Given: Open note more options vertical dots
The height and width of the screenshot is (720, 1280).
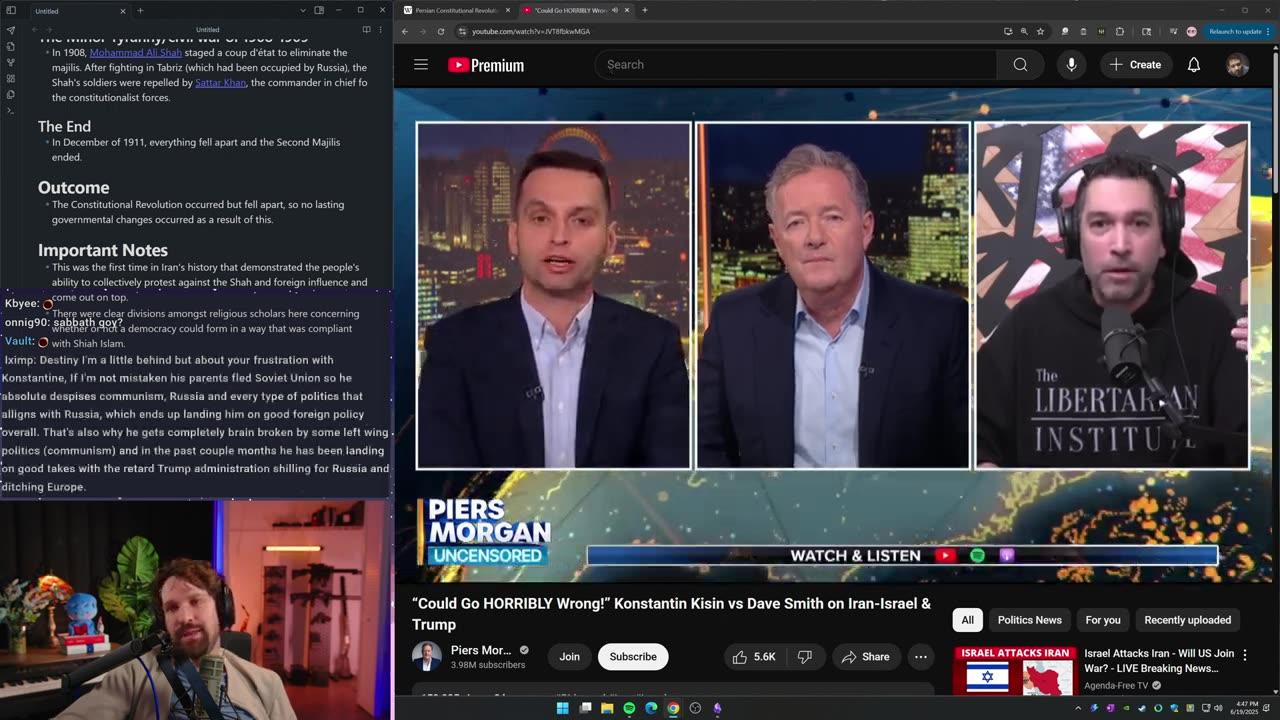Looking at the screenshot, I should pos(380,30).
